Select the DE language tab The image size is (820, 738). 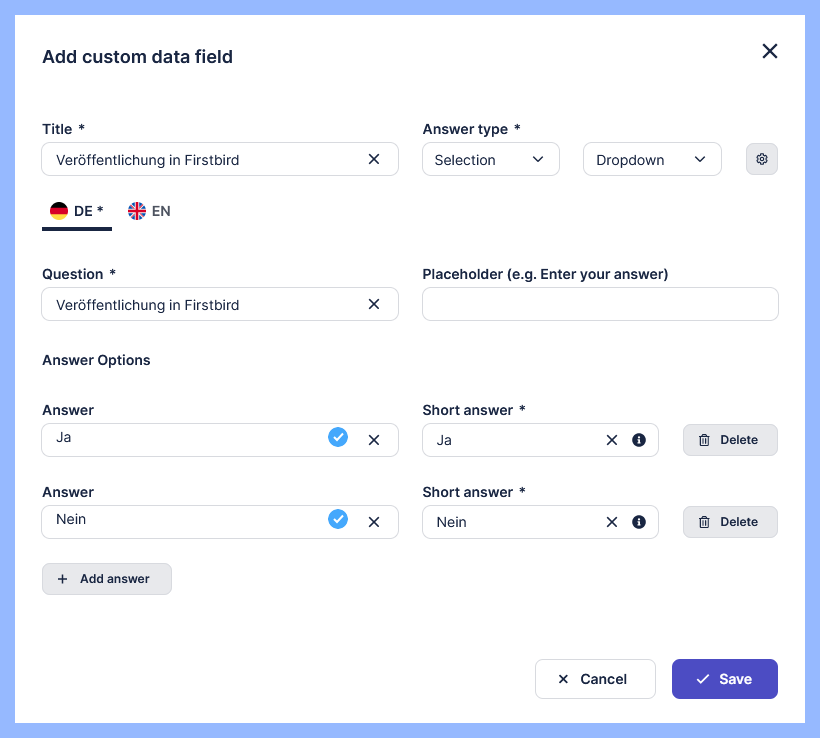point(77,211)
